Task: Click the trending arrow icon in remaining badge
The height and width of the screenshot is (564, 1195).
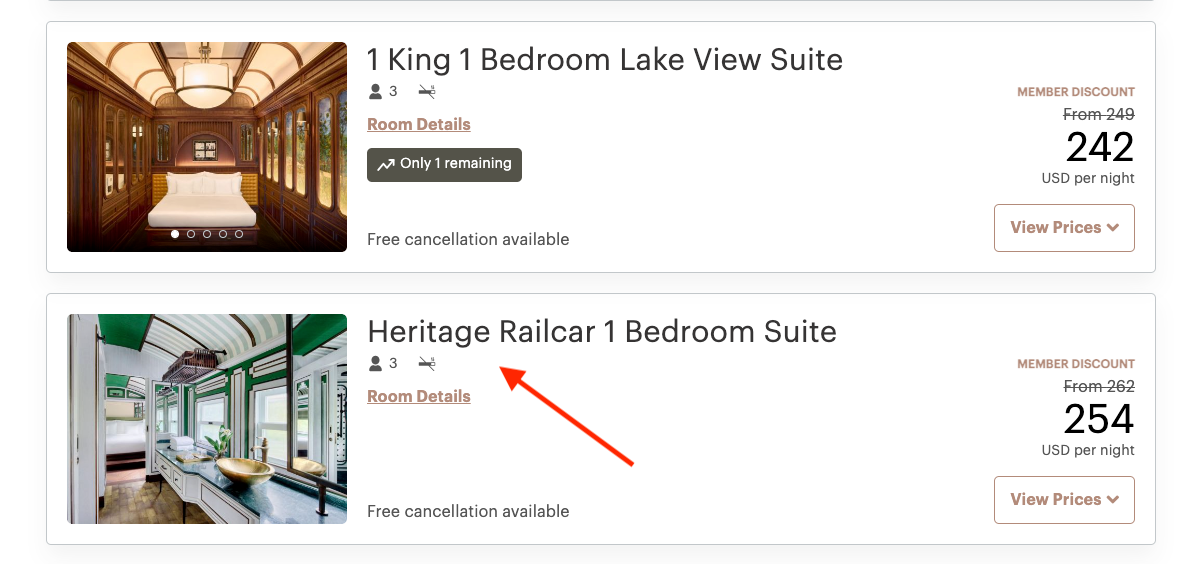Action: [x=385, y=165]
